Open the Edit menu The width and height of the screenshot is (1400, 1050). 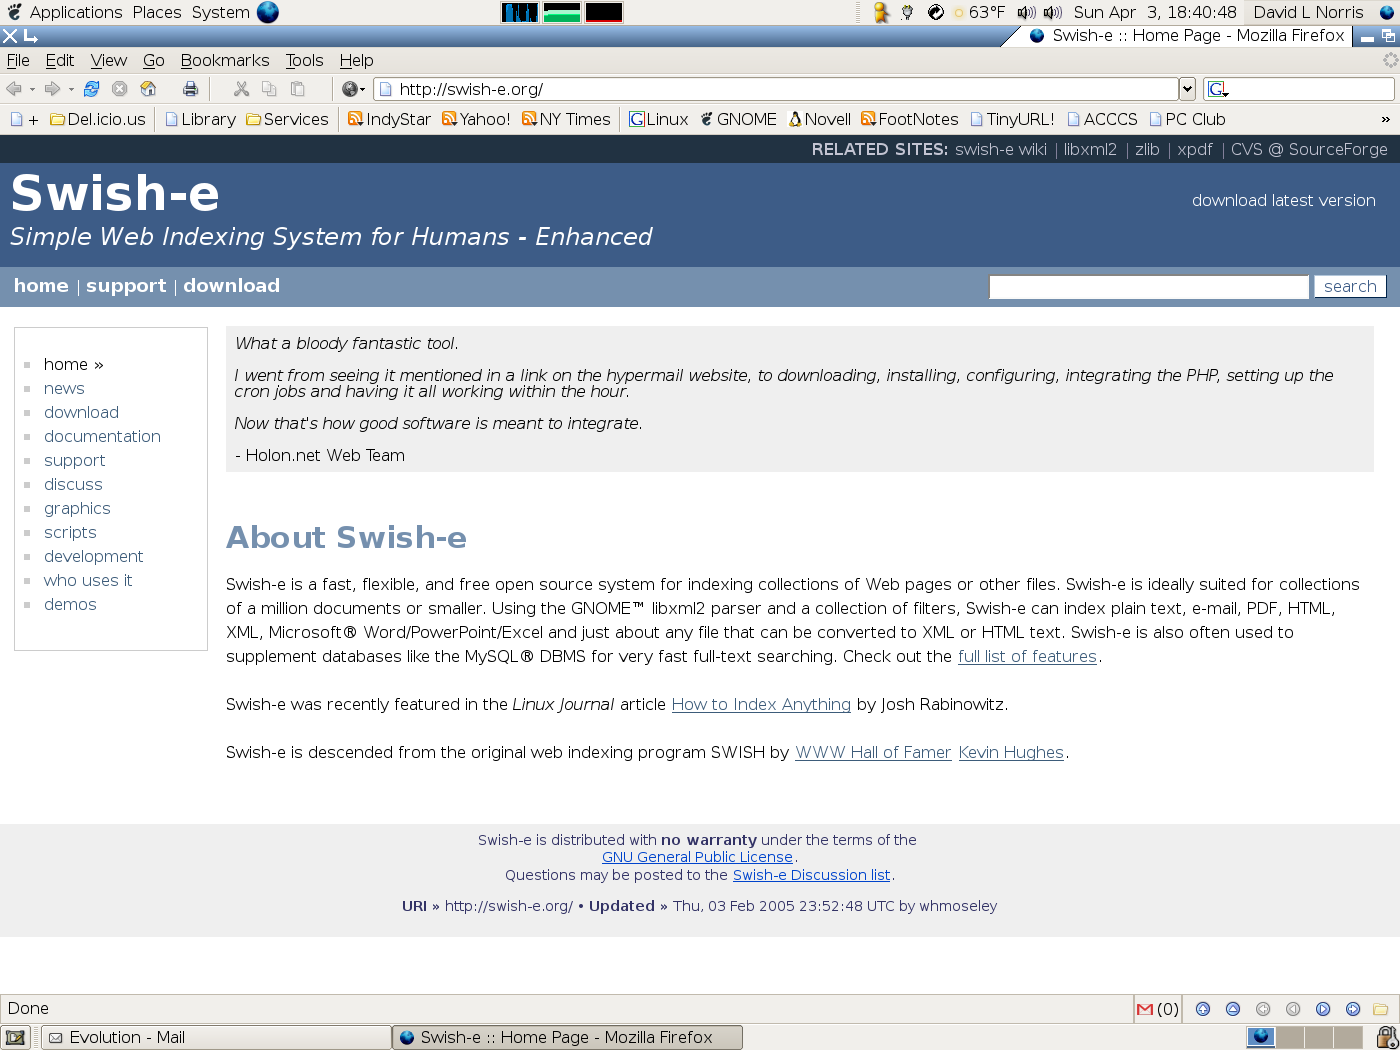click(x=60, y=60)
